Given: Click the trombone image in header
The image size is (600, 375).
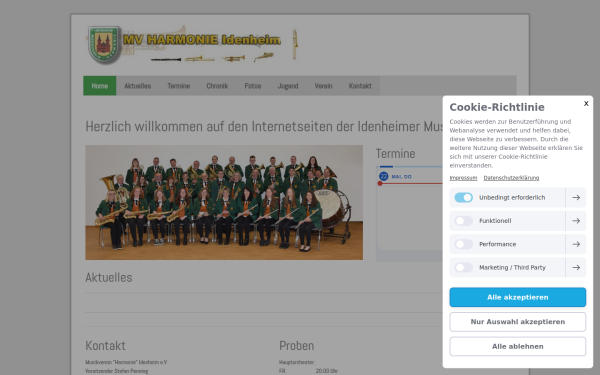Looking at the screenshot, I should [295, 44].
